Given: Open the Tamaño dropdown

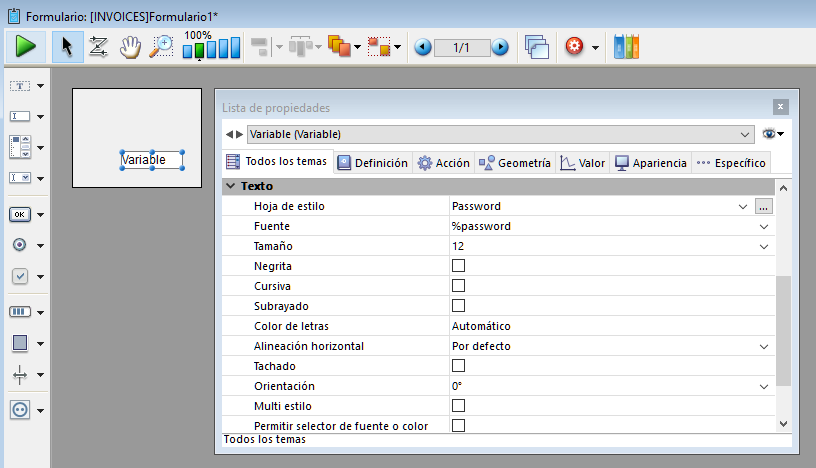Looking at the screenshot, I should point(764,246).
